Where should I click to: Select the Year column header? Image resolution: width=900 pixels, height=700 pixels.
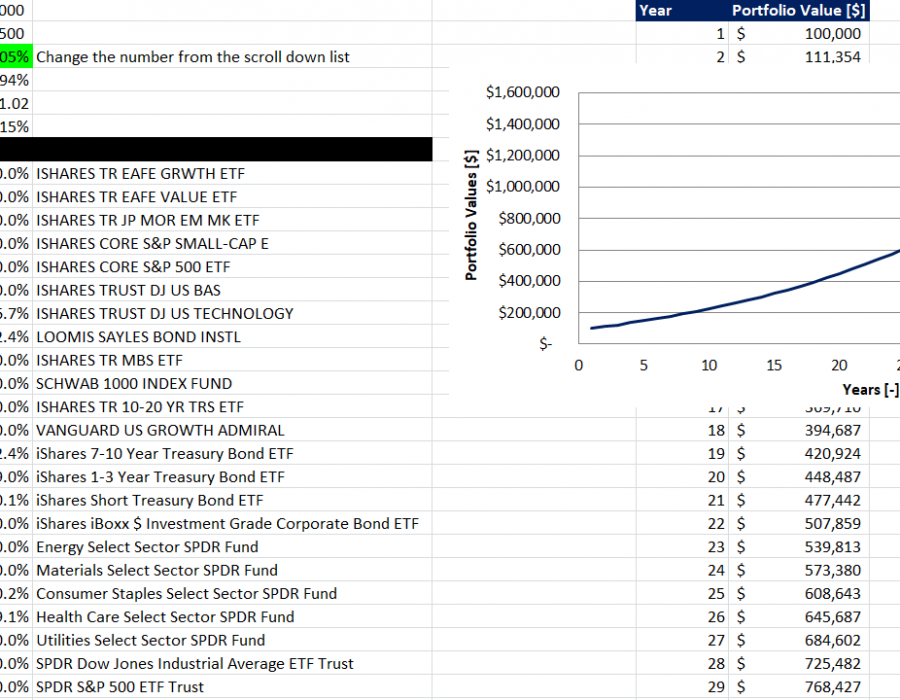pyautogui.click(x=656, y=10)
